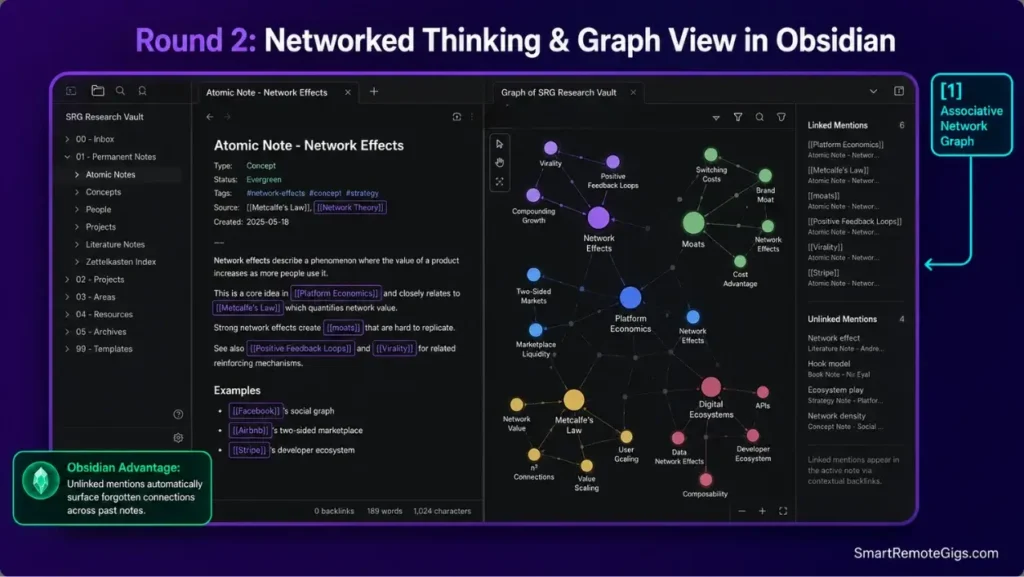Zoom in the graph with the plus icon

pyautogui.click(x=762, y=511)
